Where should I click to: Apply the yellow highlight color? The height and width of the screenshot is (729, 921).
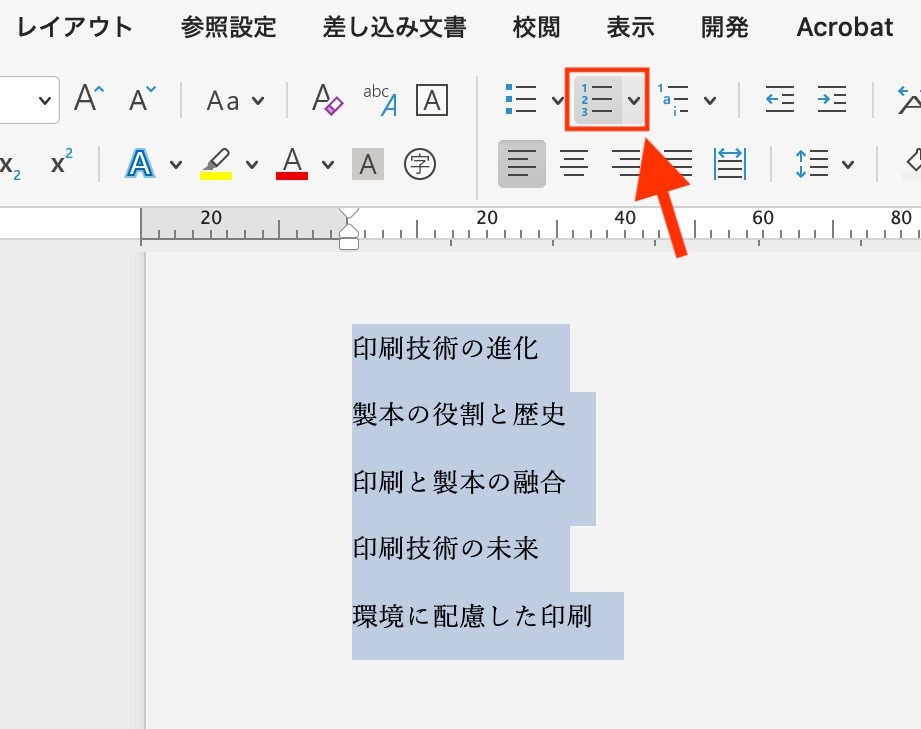pyautogui.click(x=216, y=163)
